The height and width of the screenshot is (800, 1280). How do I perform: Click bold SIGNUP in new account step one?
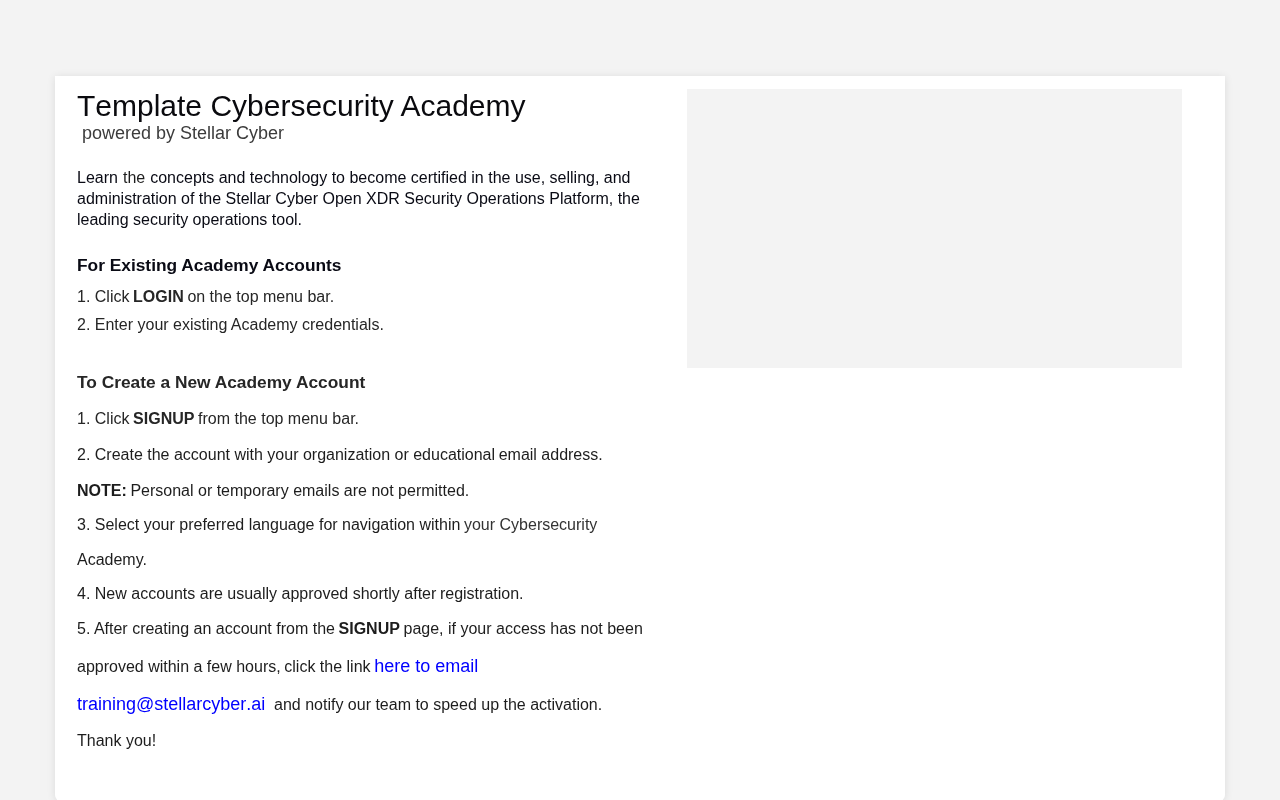pyautogui.click(x=164, y=419)
